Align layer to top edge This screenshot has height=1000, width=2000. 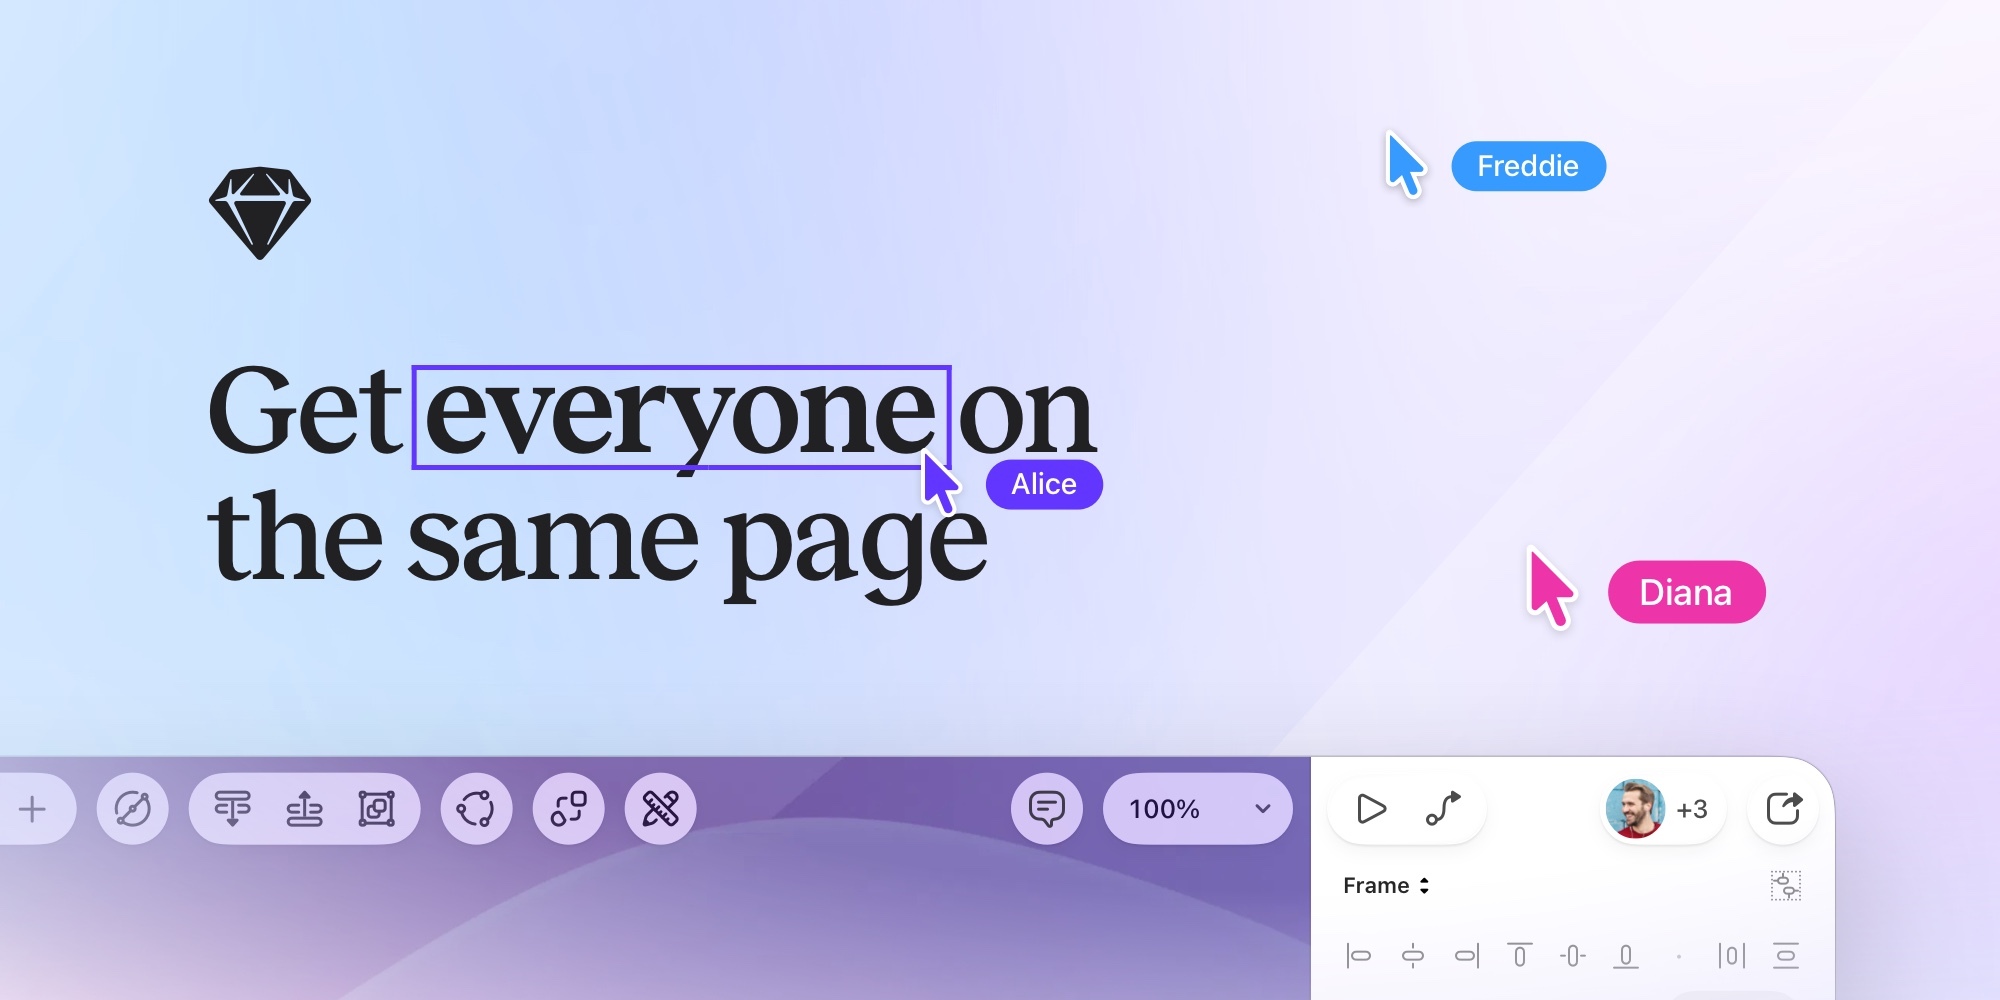tap(1519, 956)
